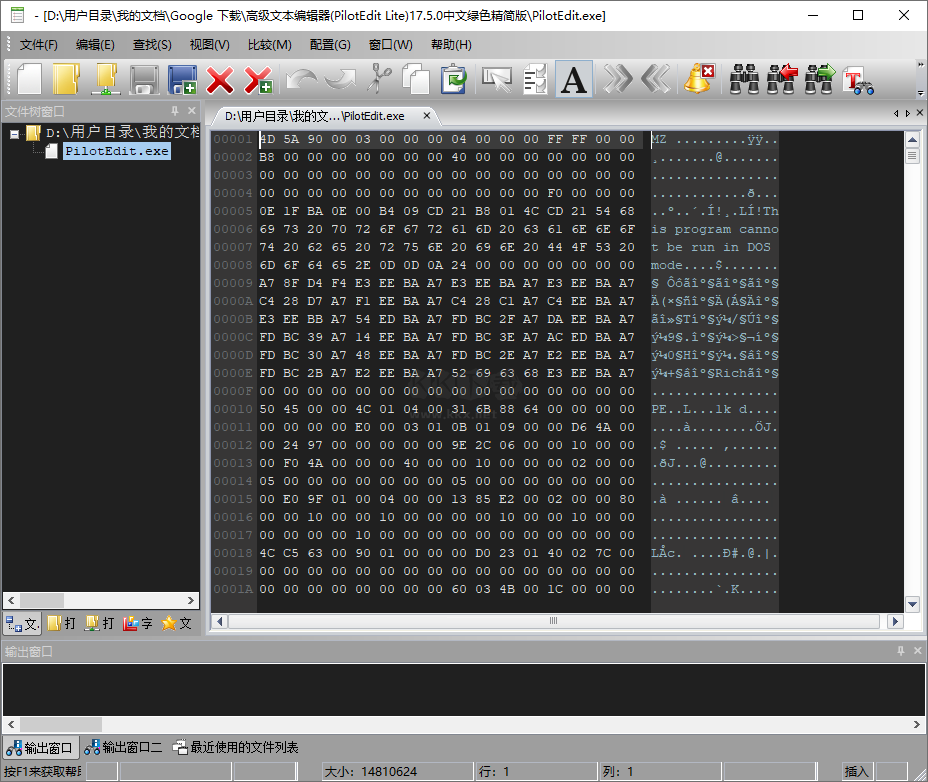This screenshot has height=782, width=928.
Task: Click the yellow folder Open file icon
Action: (x=66, y=79)
